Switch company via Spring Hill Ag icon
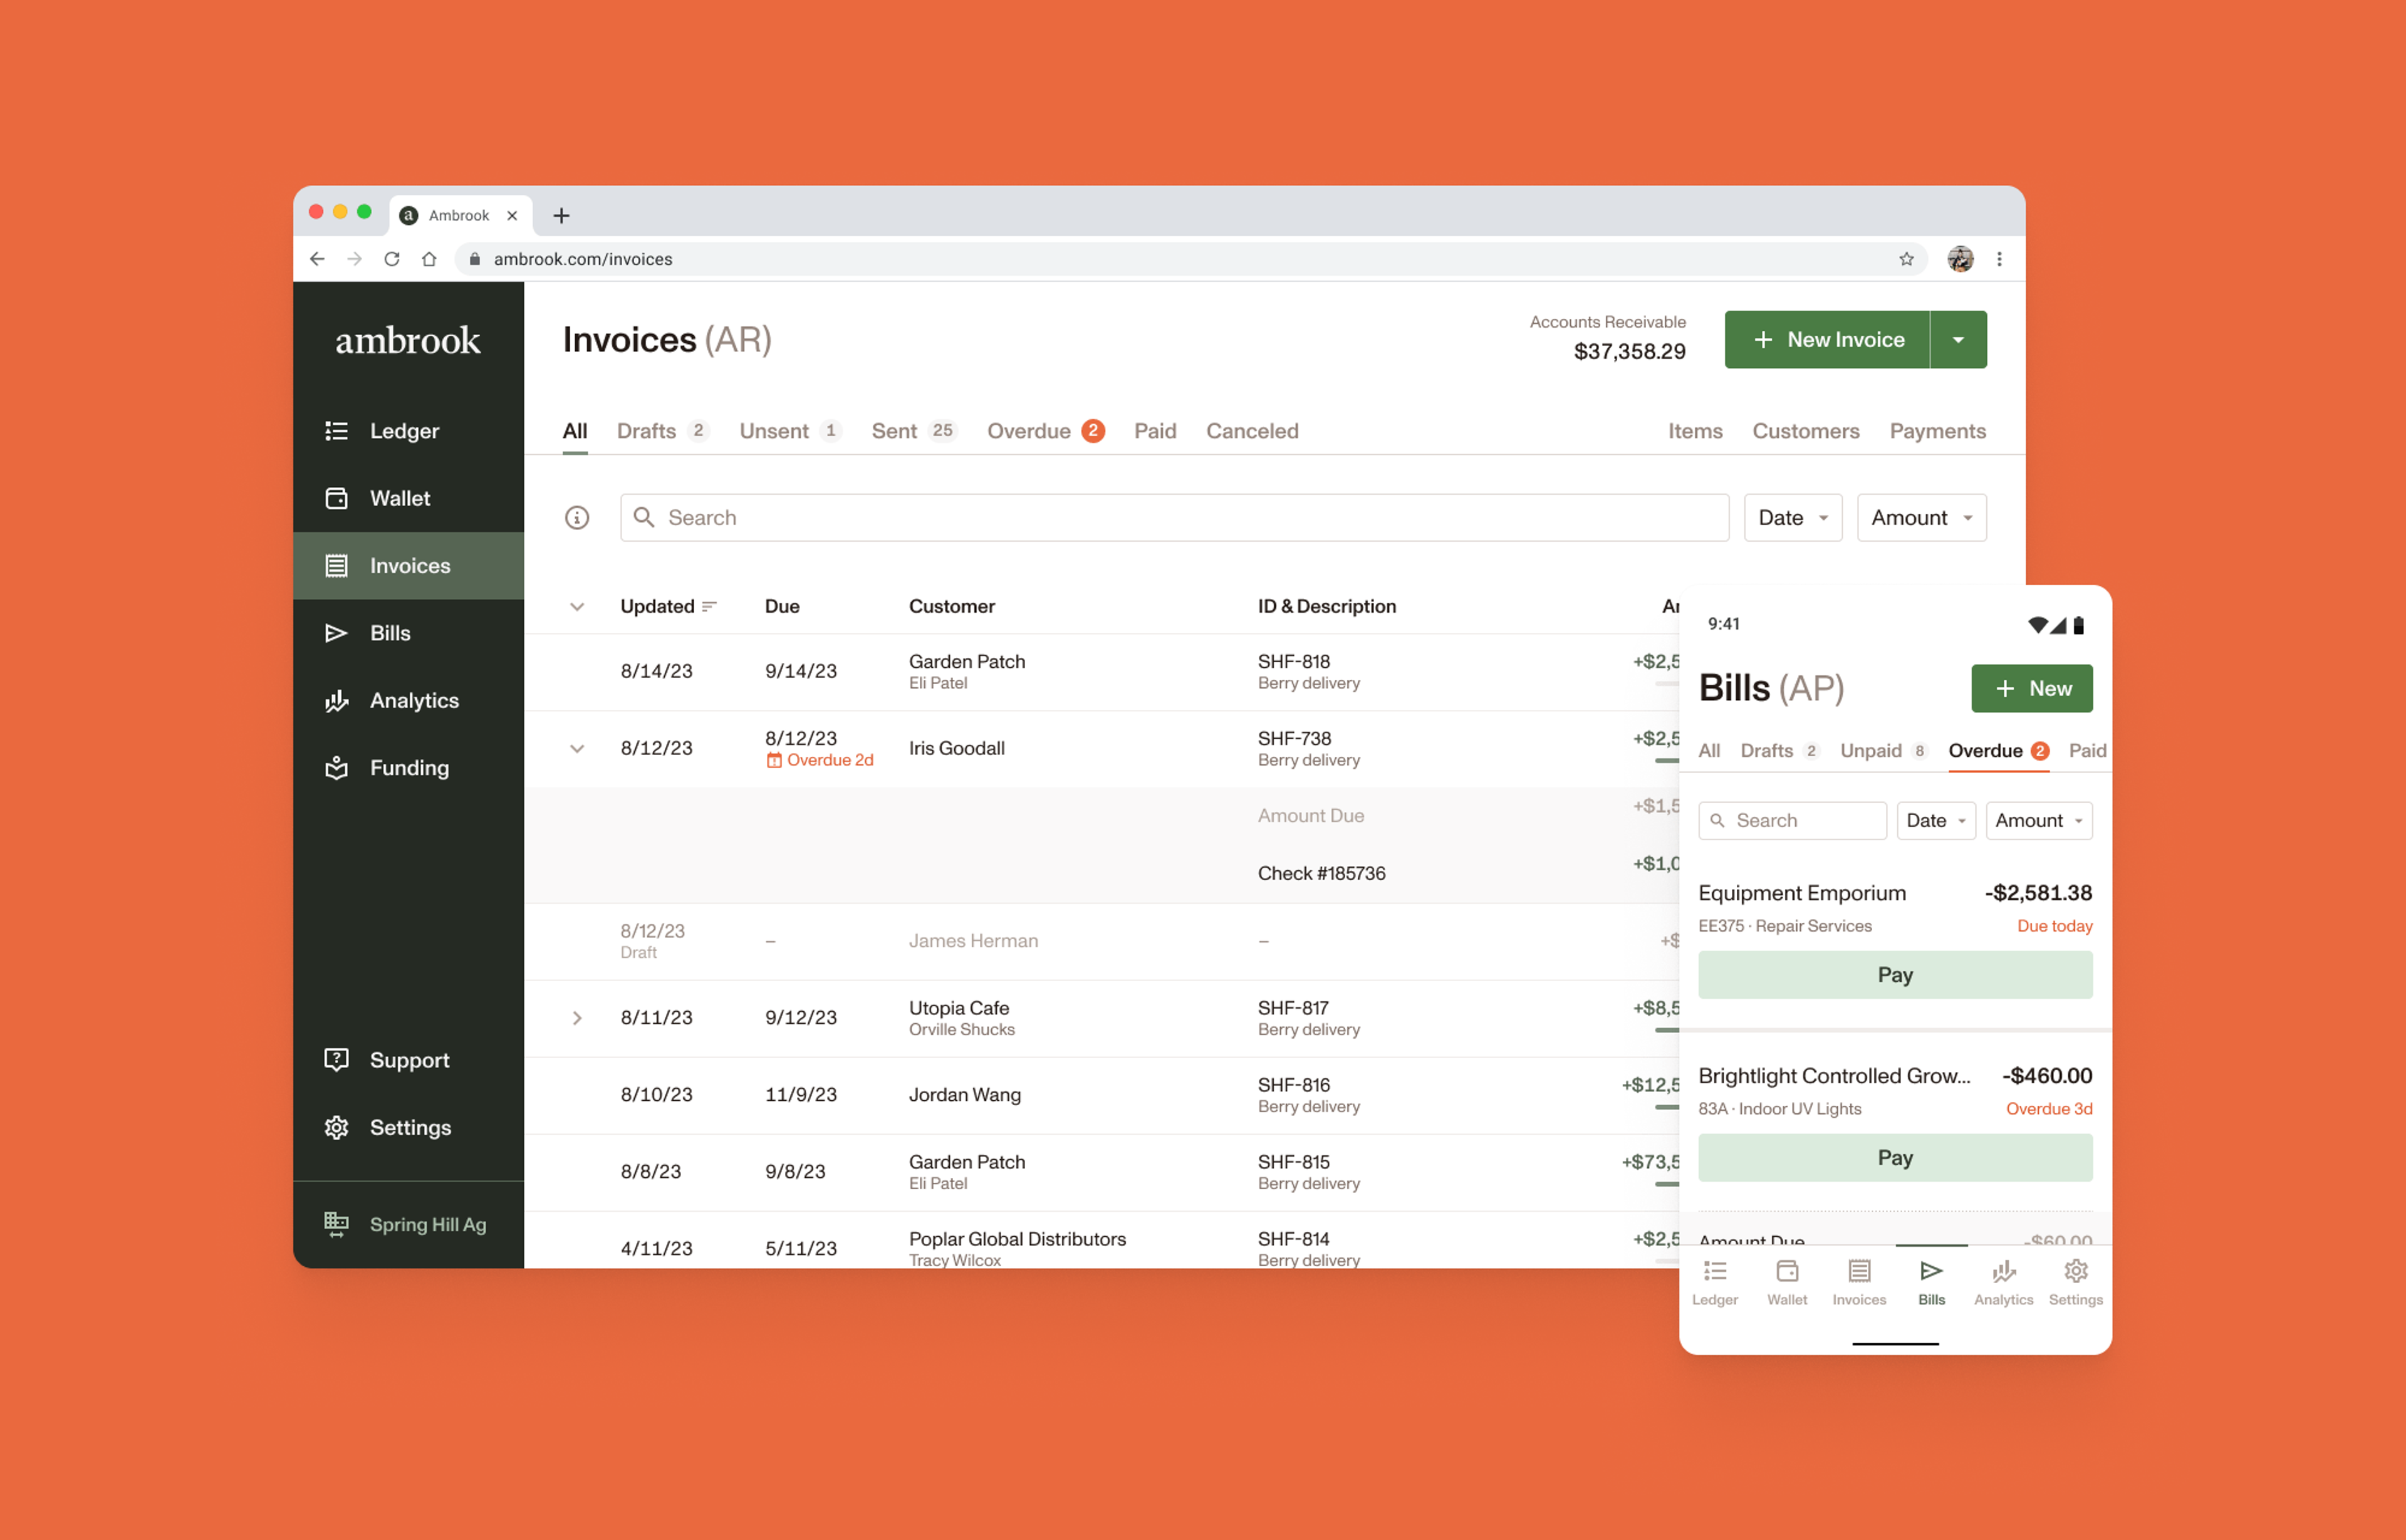The height and width of the screenshot is (1540, 2406). (337, 1224)
